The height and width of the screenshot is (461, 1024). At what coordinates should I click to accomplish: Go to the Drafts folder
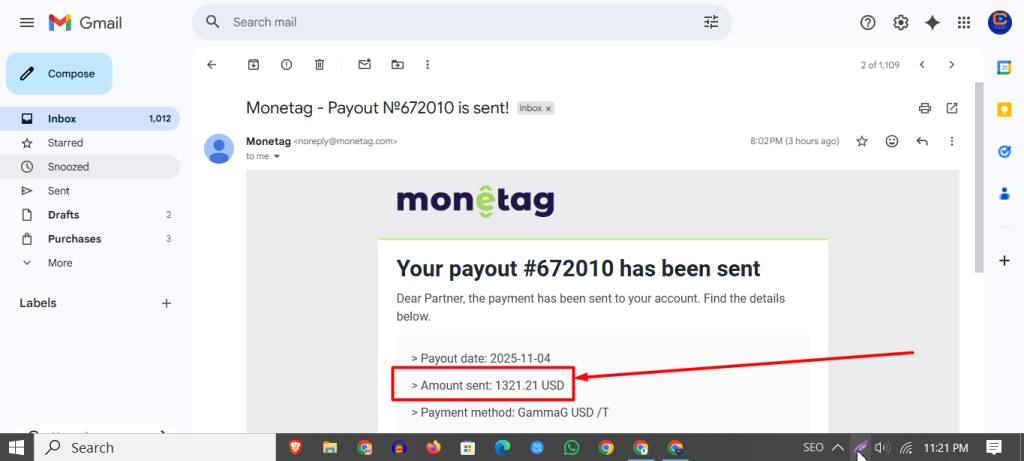tap(90, 215)
